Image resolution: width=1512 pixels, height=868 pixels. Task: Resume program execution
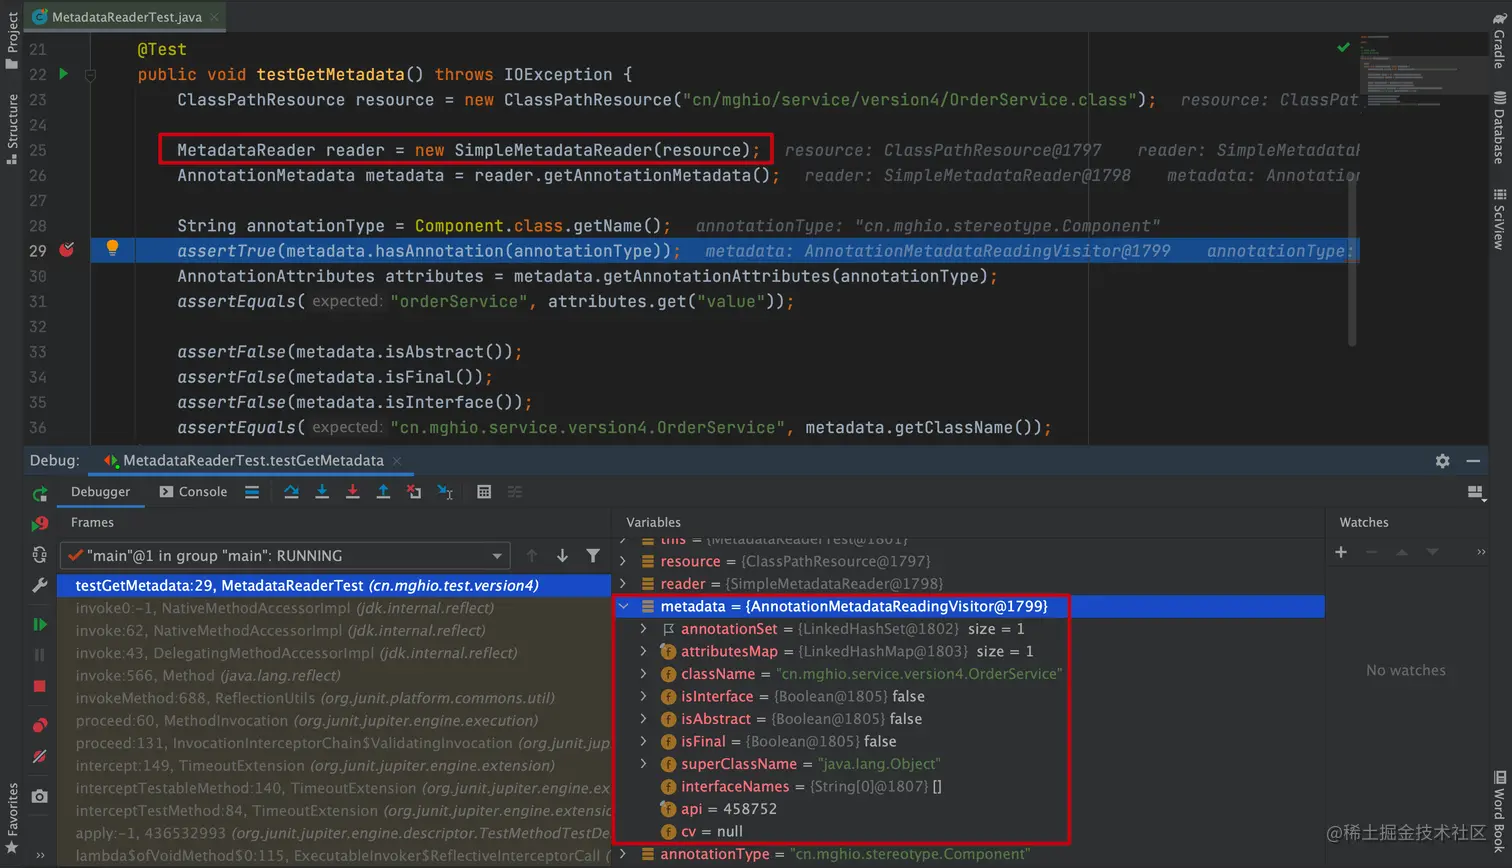(40, 624)
